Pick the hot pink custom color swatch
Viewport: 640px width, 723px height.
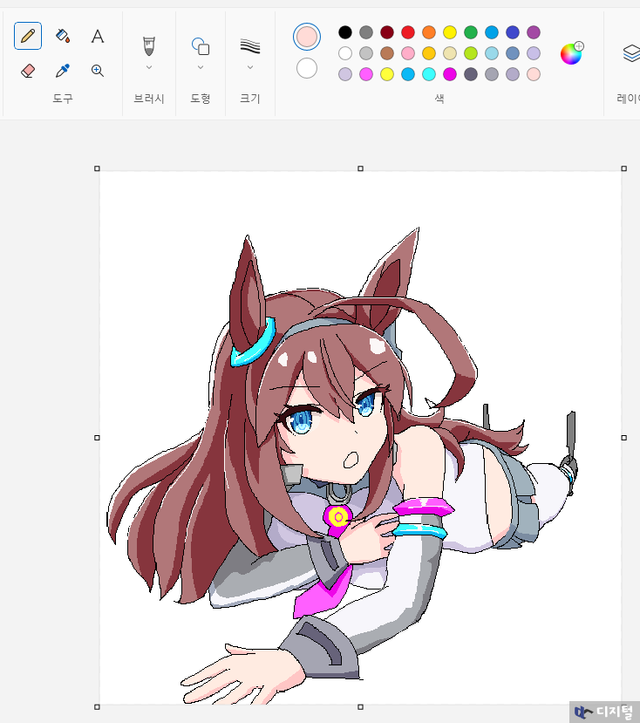click(366, 74)
